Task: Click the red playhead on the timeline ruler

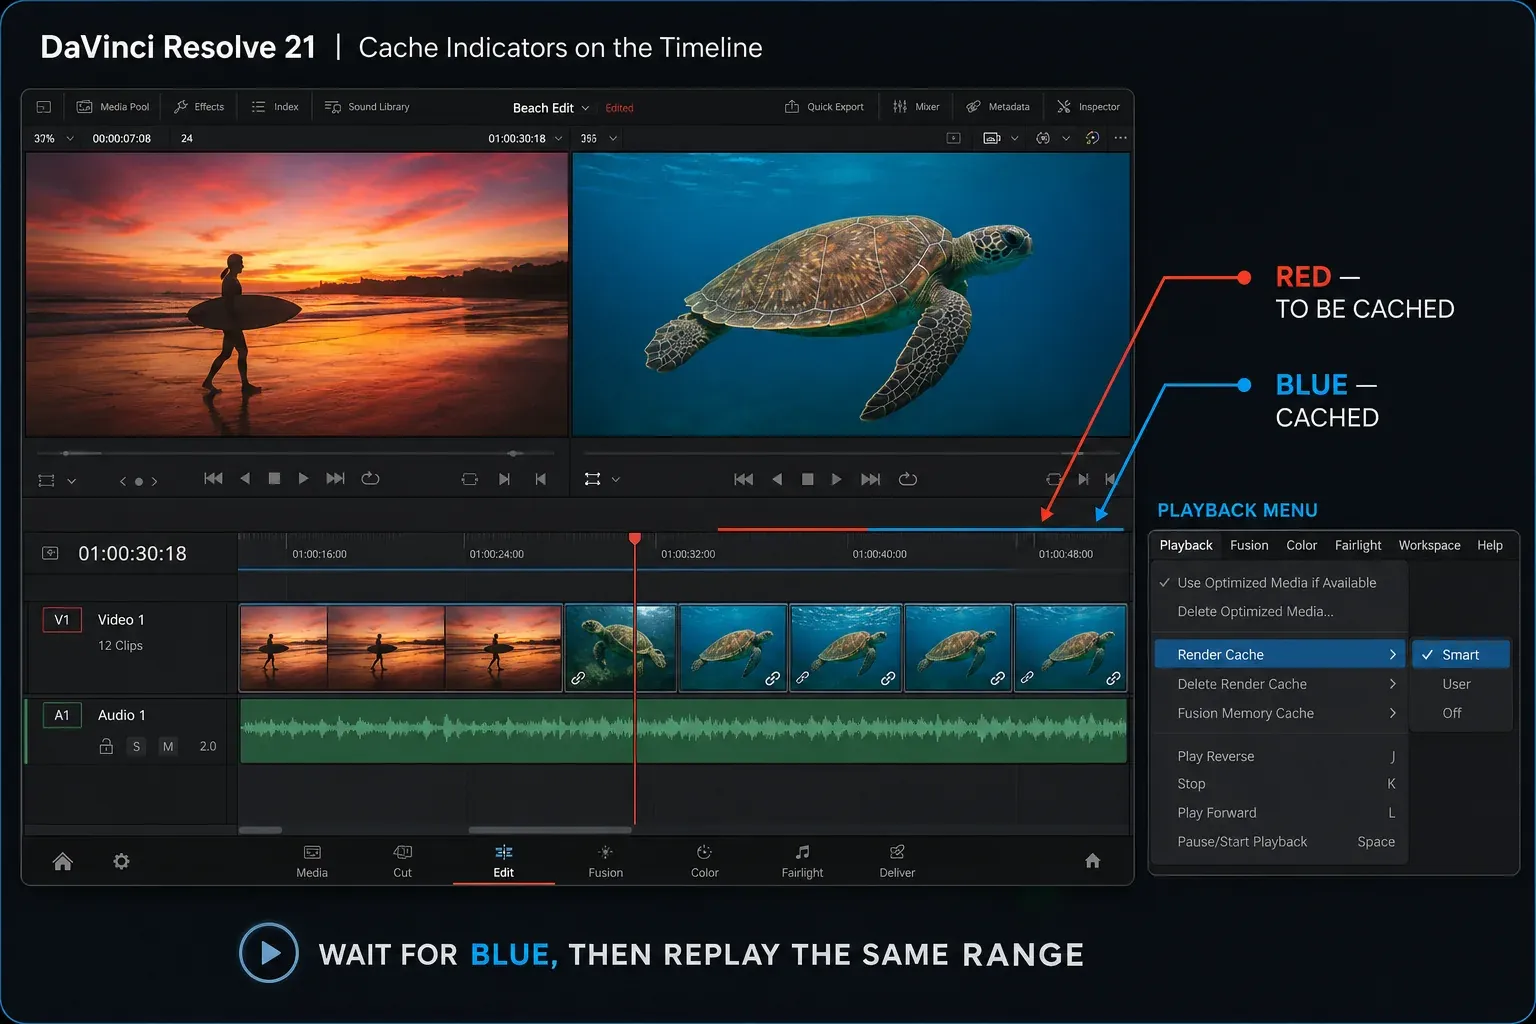Action: 635,539
